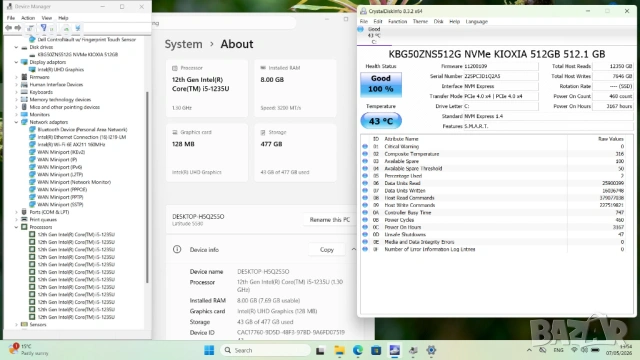Click the last blue icon in Device Manager toolbar
The width and height of the screenshot is (640, 360).
(78, 28)
